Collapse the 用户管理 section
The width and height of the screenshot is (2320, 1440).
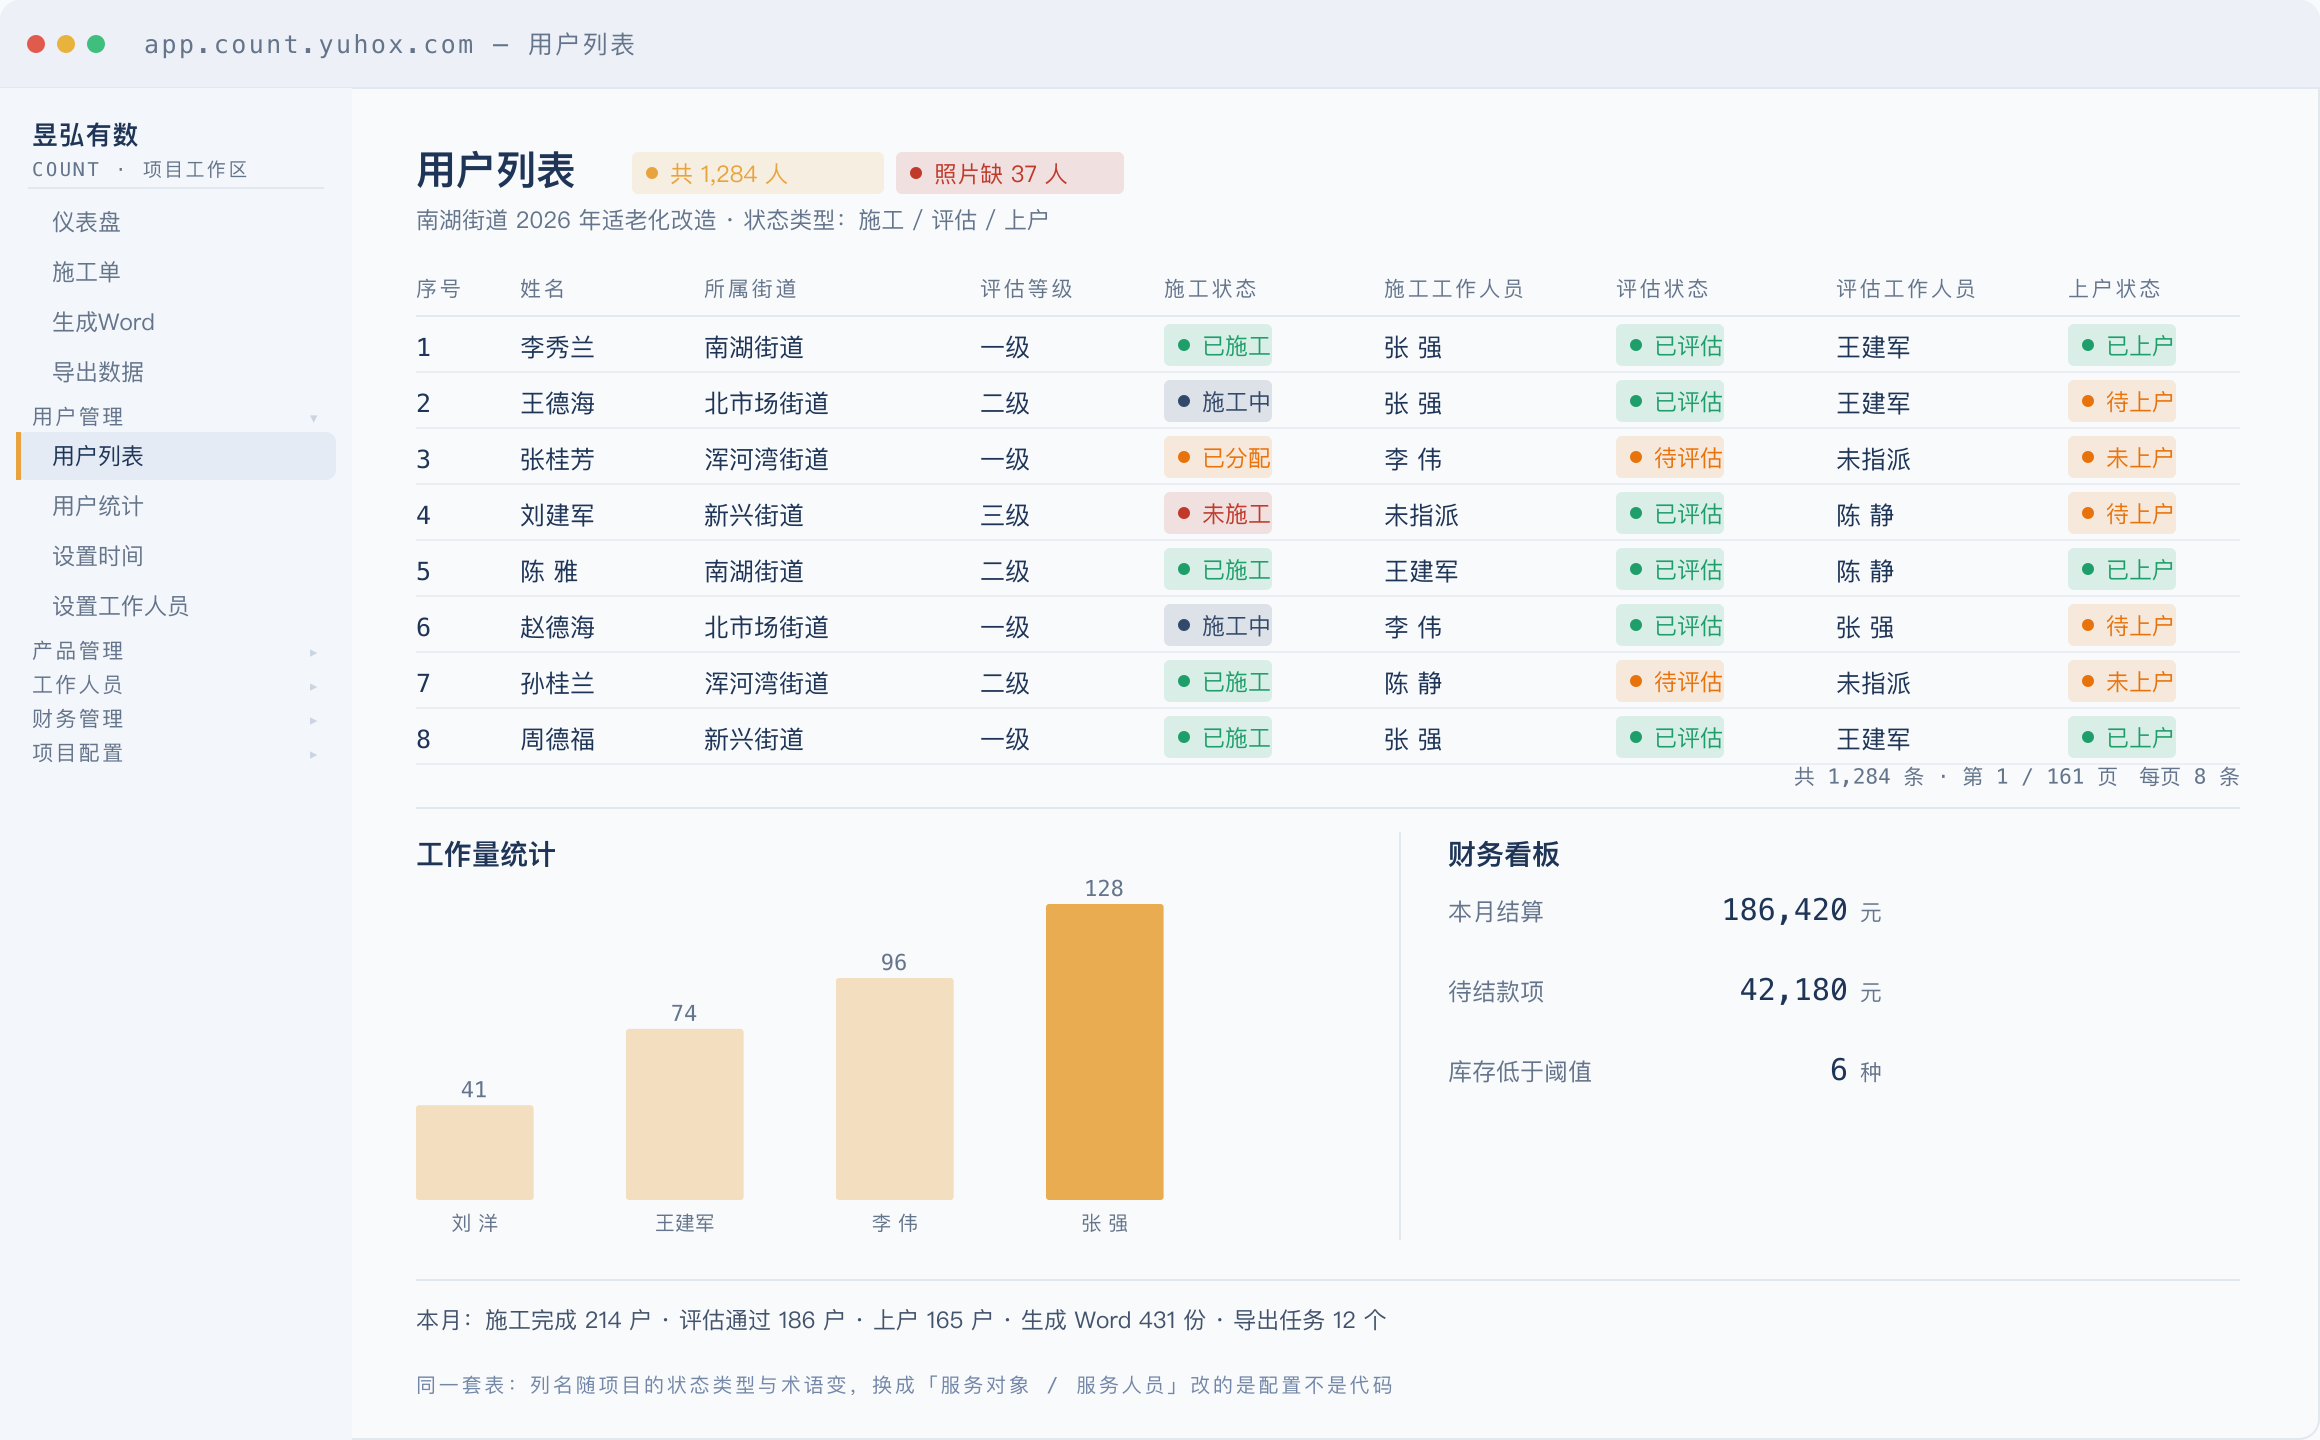176,416
